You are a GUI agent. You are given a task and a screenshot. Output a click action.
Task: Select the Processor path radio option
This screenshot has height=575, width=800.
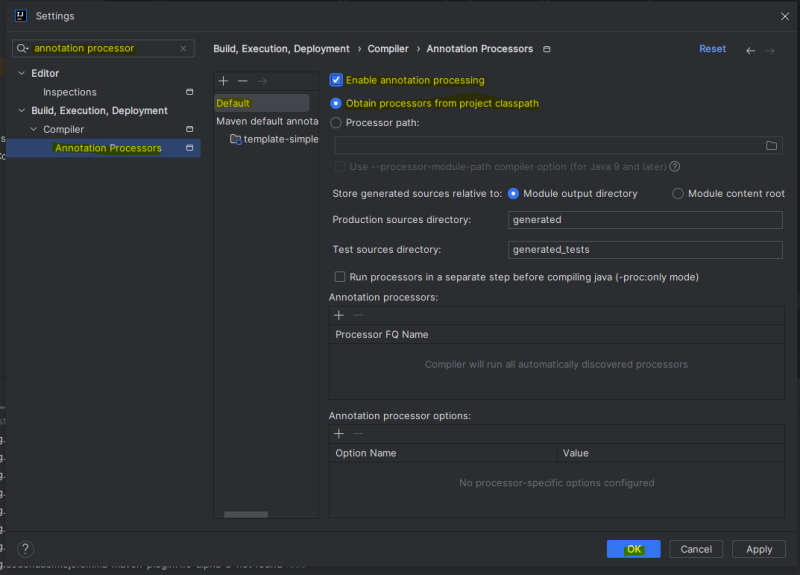pyautogui.click(x=336, y=123)
